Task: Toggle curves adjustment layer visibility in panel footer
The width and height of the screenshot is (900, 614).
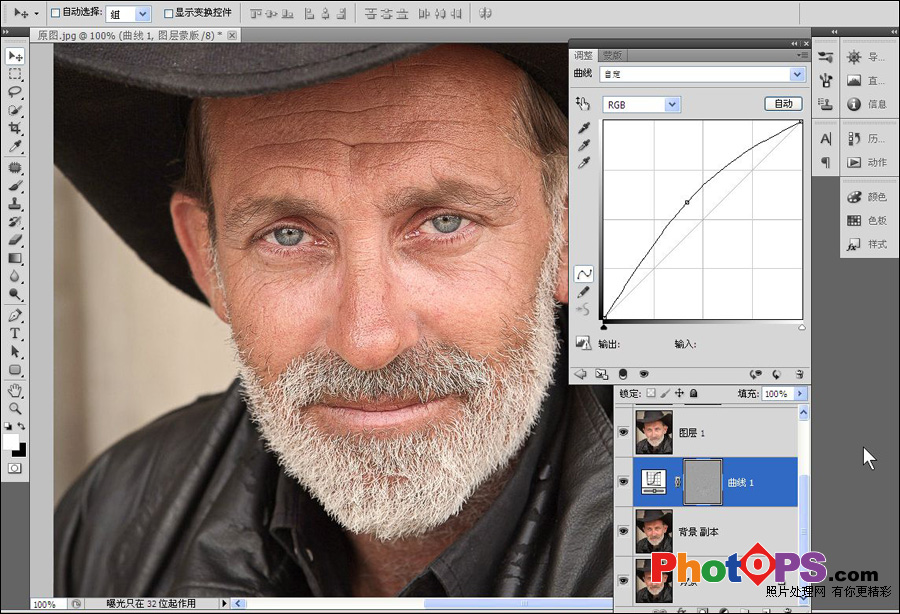Action: click(644, 374)
